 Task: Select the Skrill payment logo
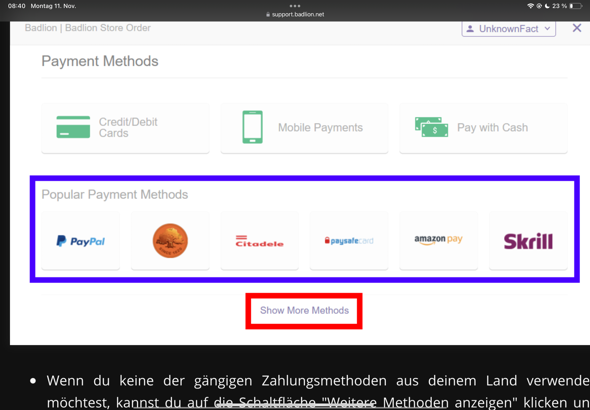click(528, 241)
